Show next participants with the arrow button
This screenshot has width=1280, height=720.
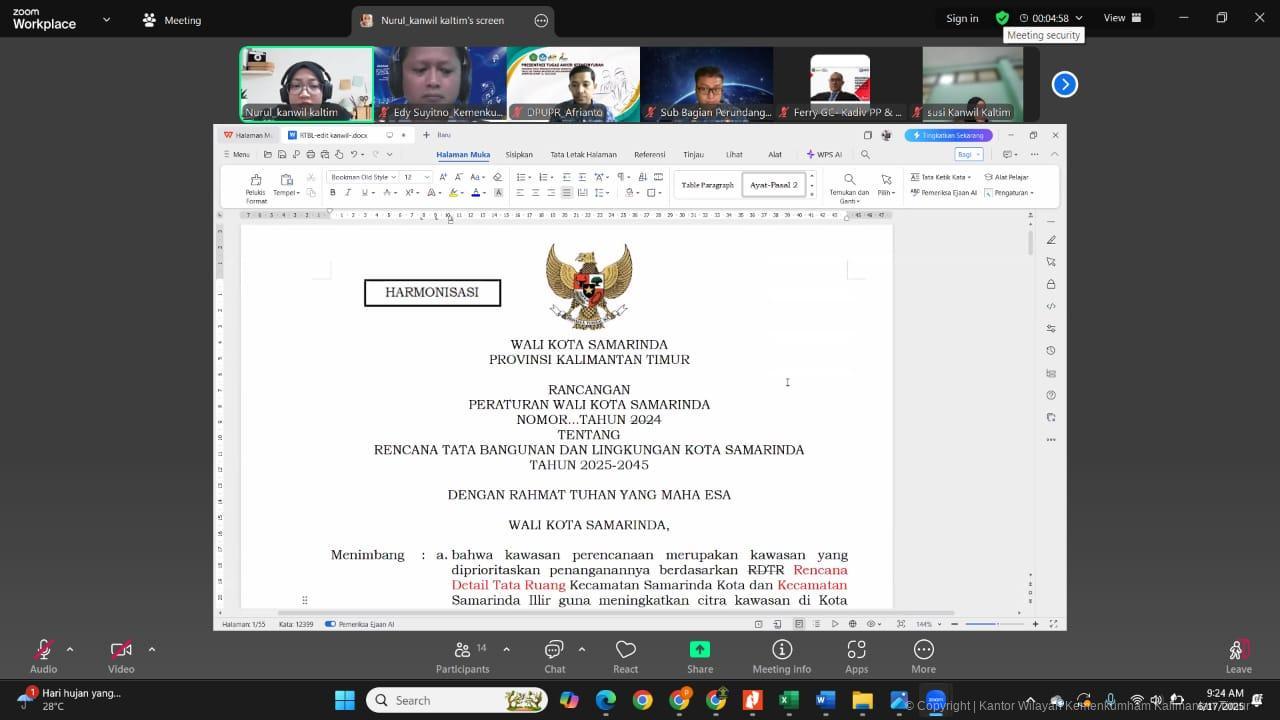pyautogui.click(x=1064, y=84)
